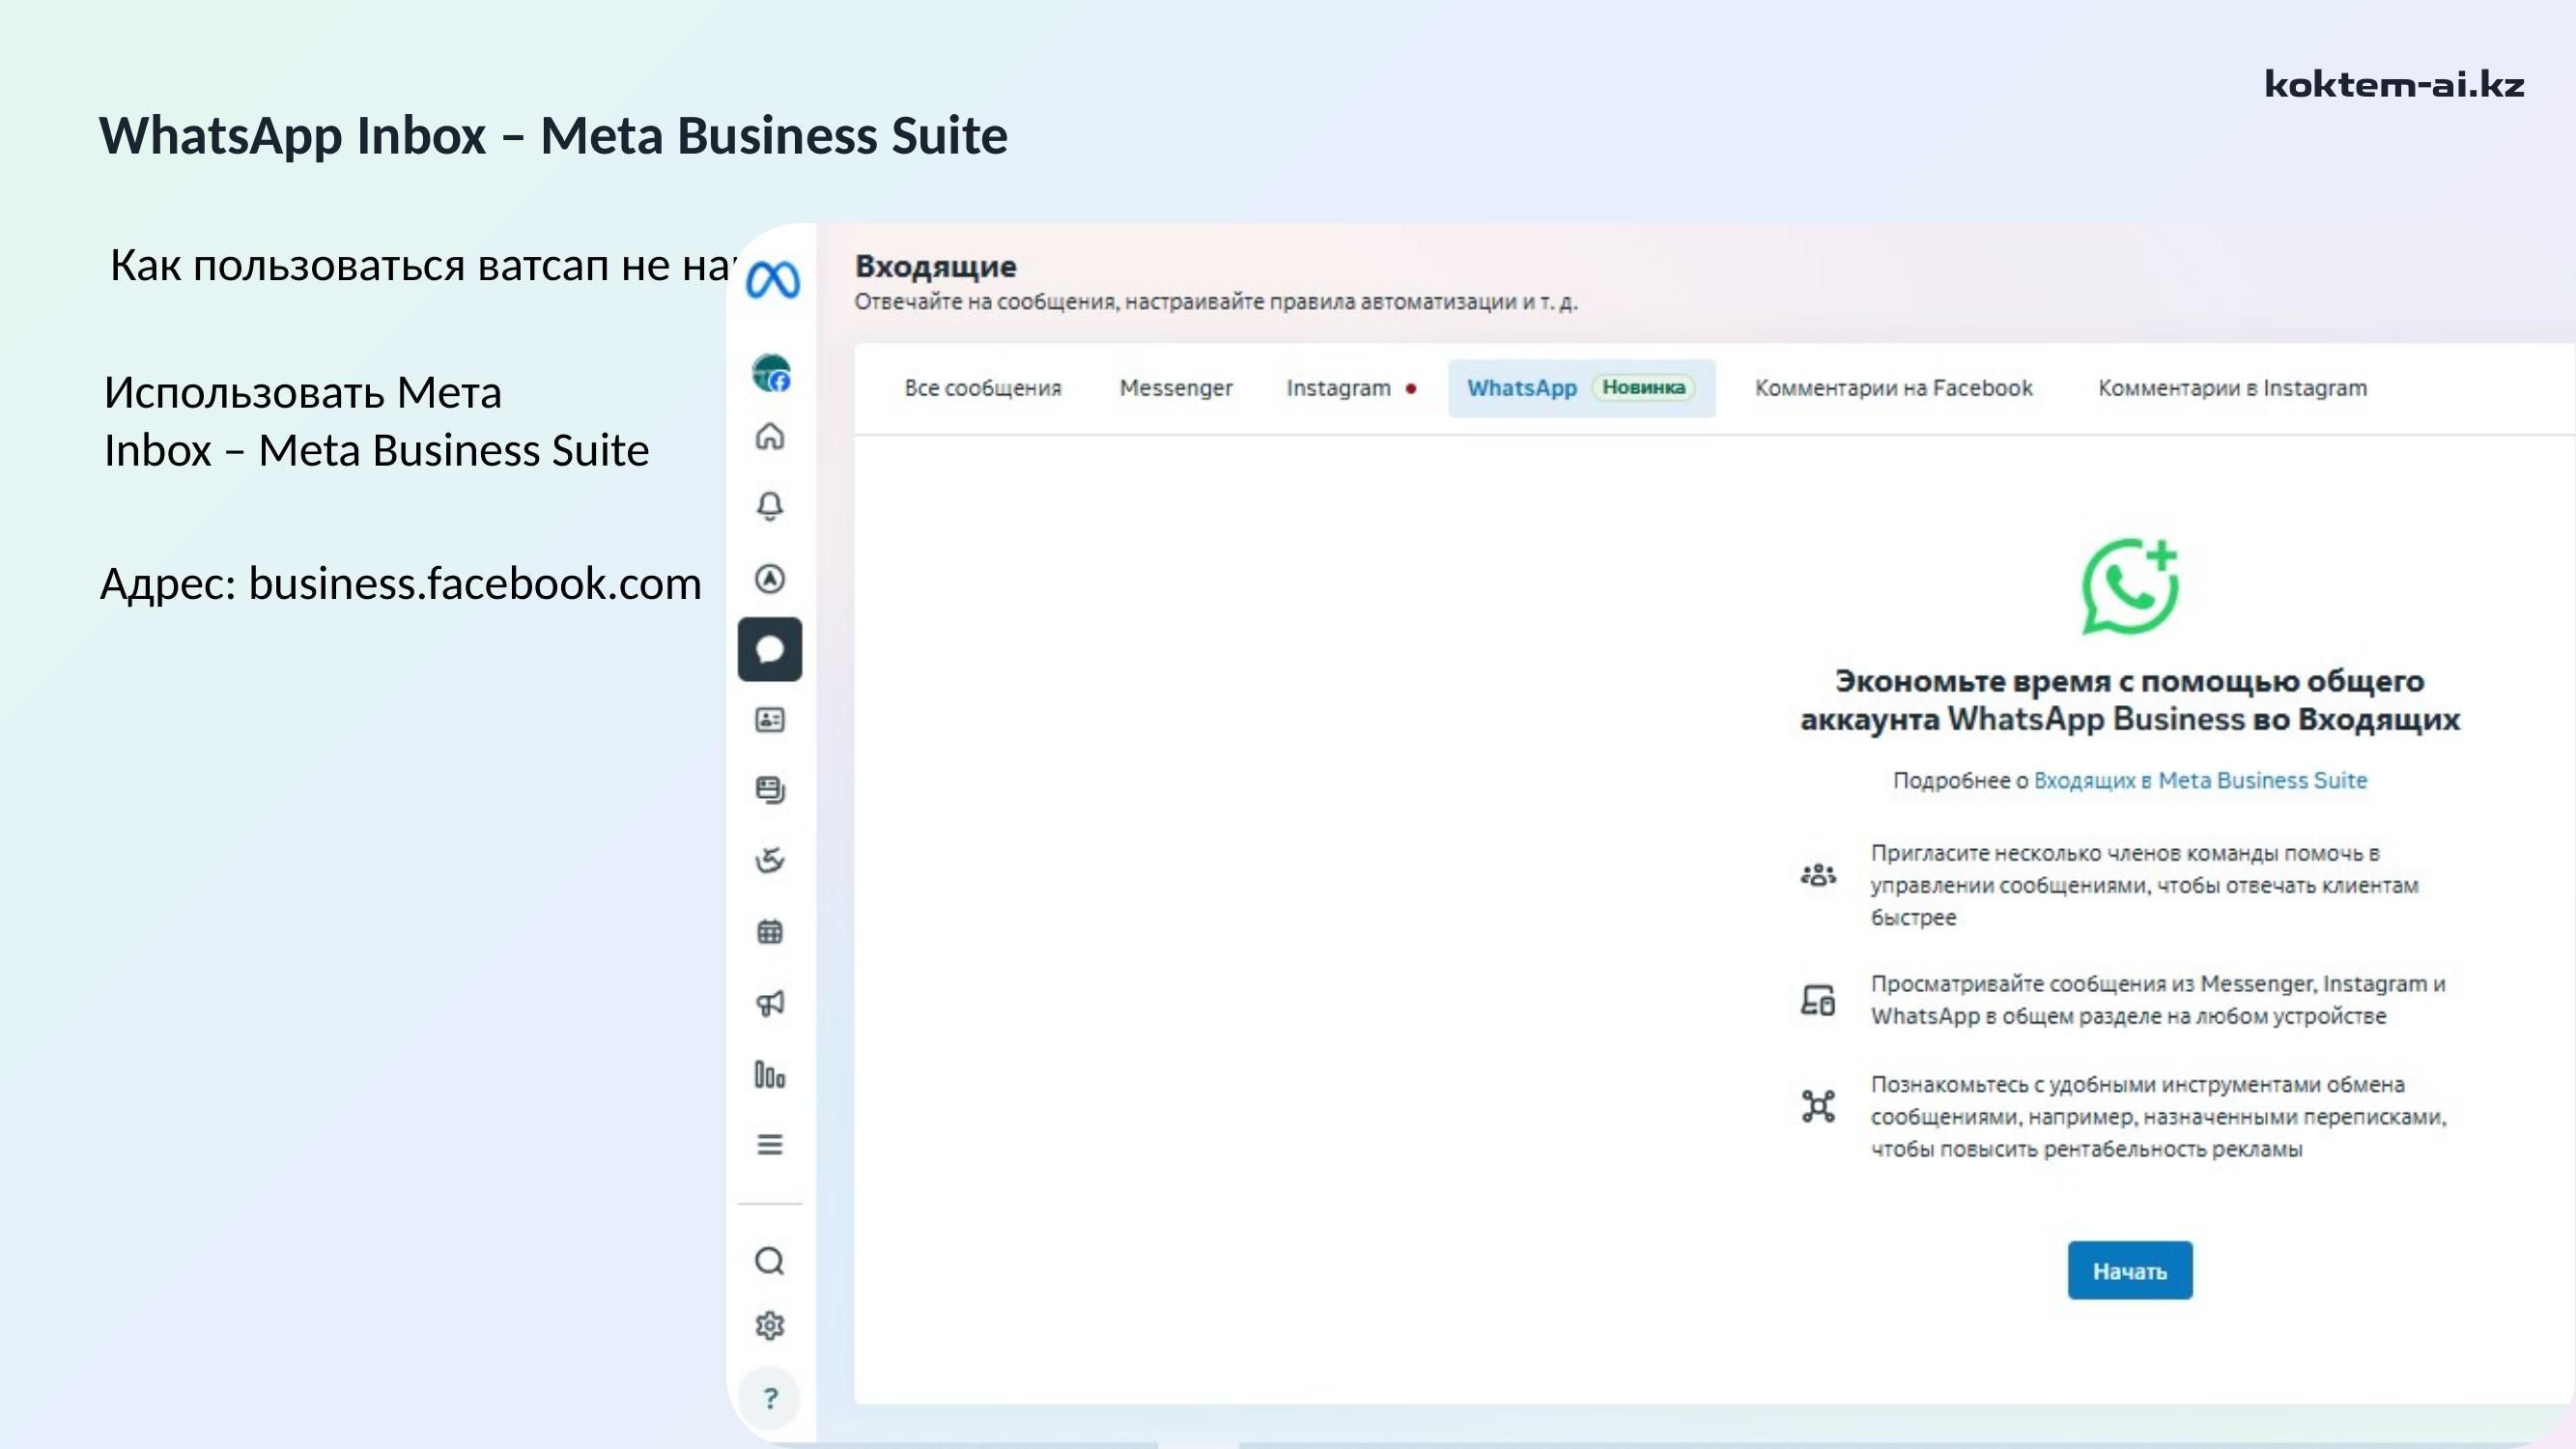Click the Пригласите несколько членов команды paragraph
Image resolution: width=2576 pixels, height=1449 pixels.
coord(2144,885)
